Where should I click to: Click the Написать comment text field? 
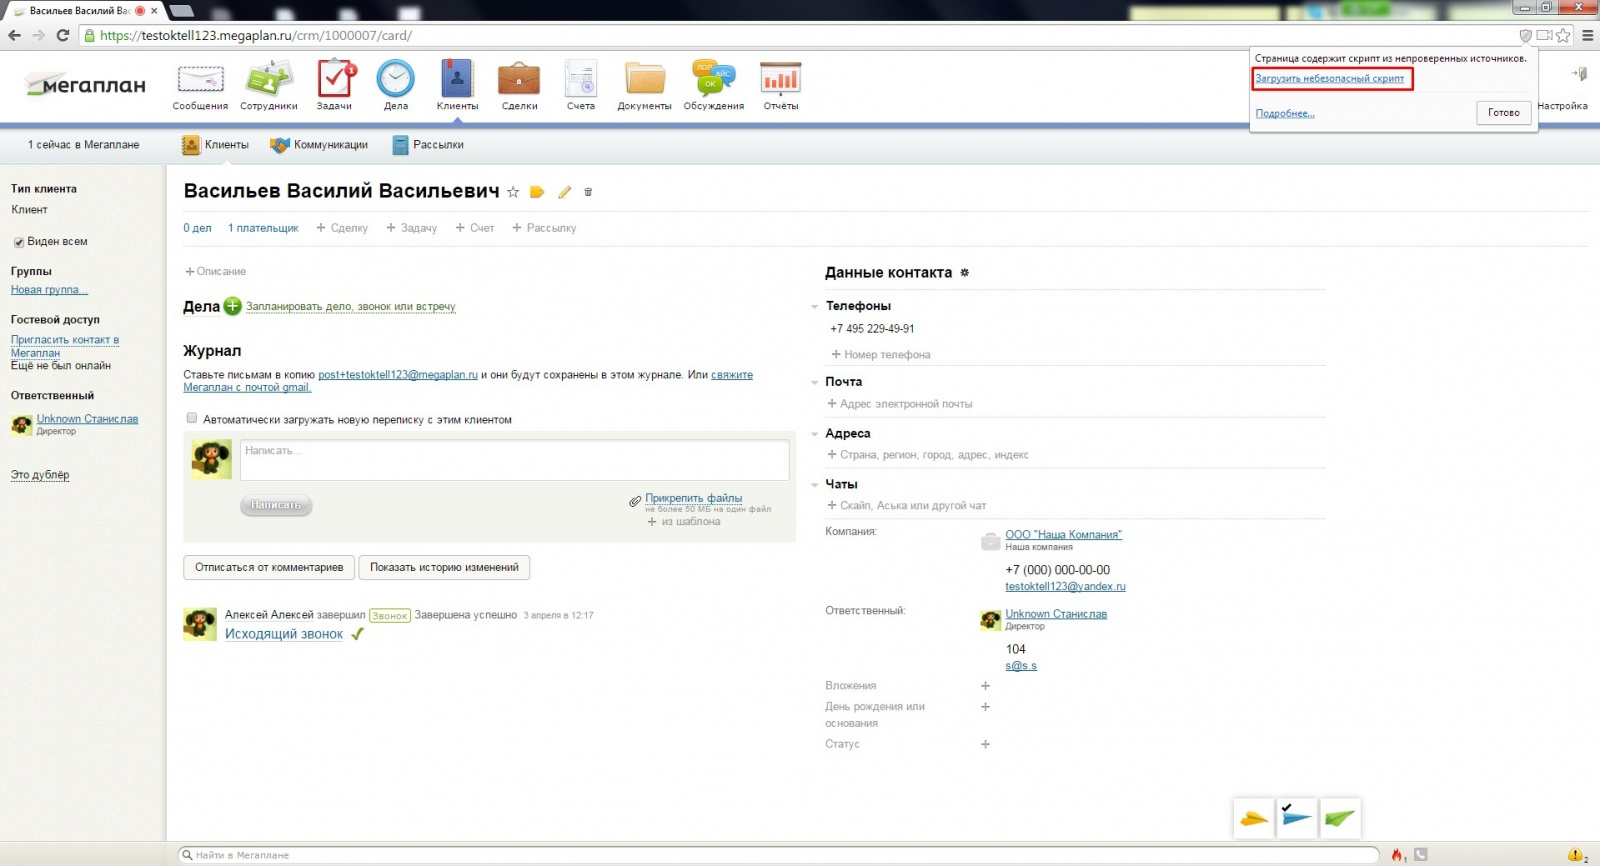[514, 460]
